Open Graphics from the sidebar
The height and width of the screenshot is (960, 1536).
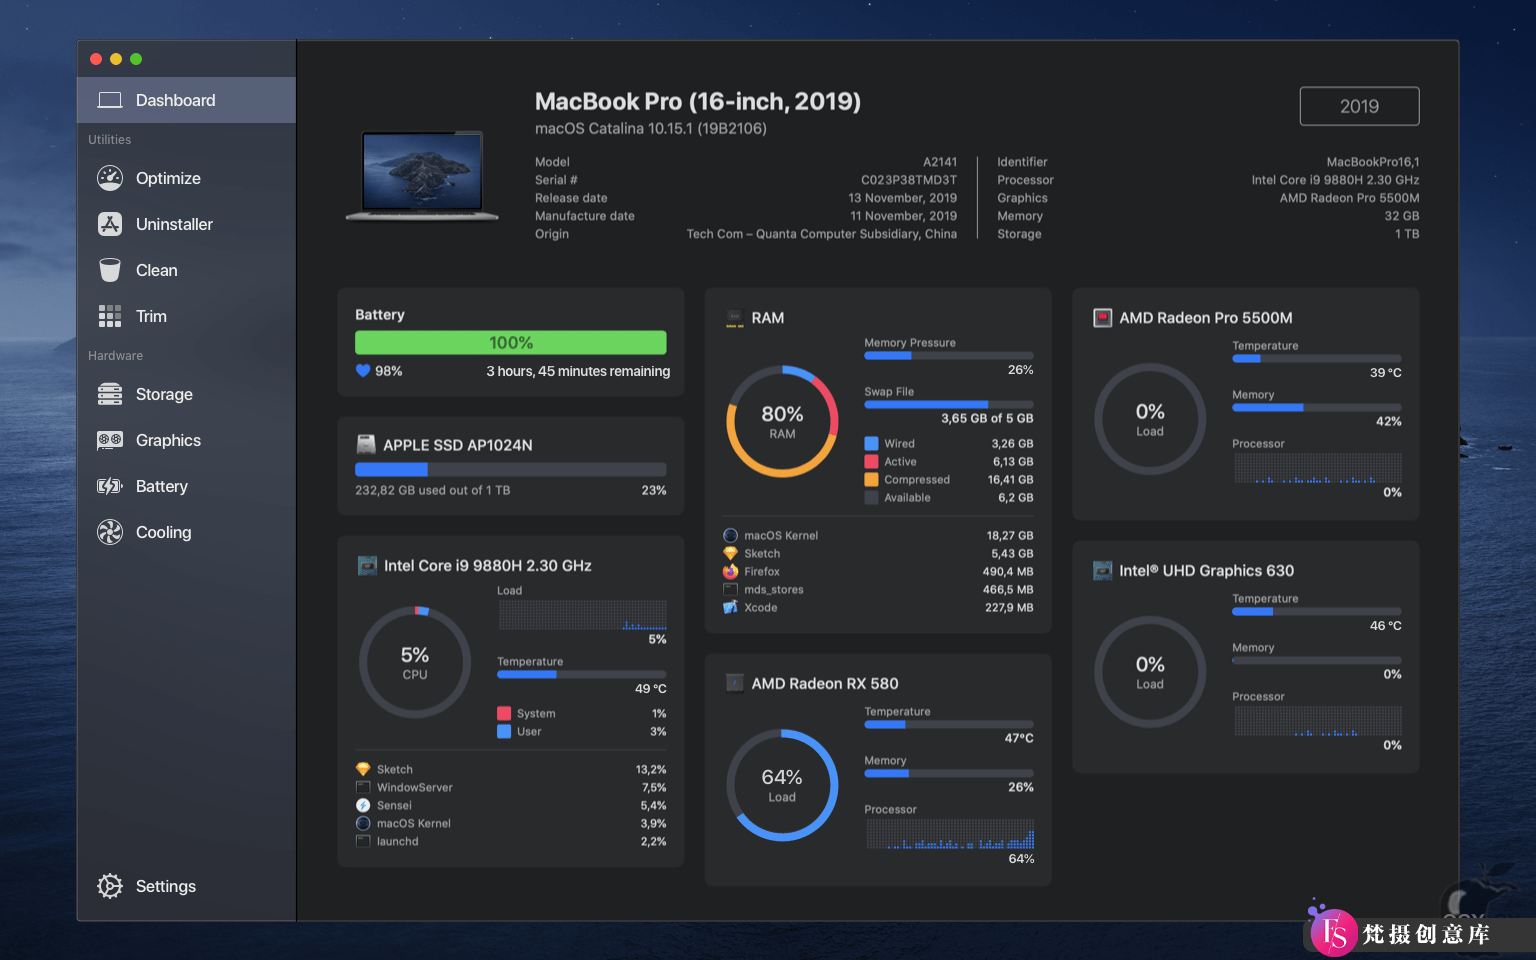[186, 440]
